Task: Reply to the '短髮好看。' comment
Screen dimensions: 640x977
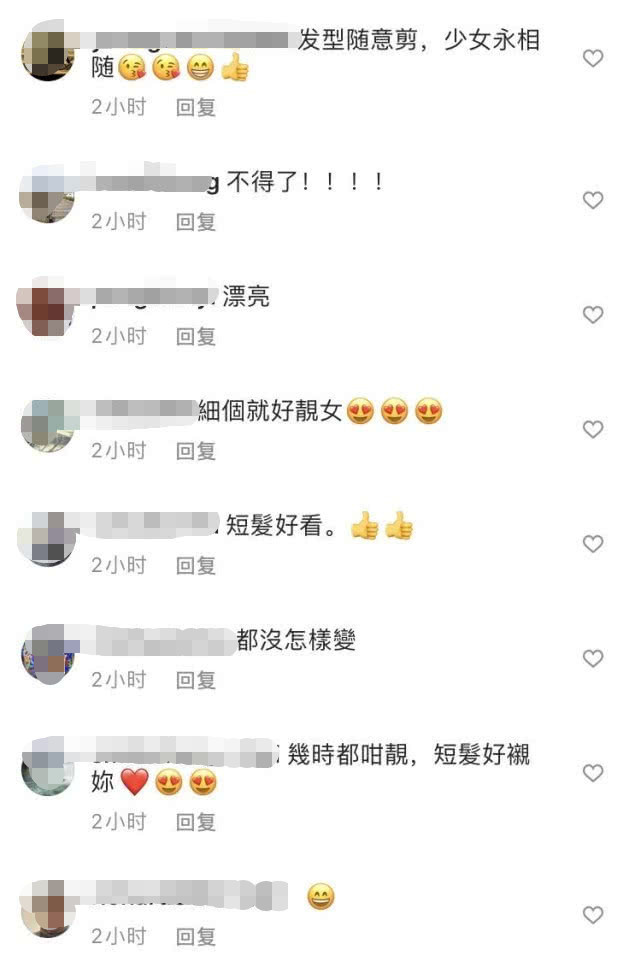Action: click(x=196, y=565)
